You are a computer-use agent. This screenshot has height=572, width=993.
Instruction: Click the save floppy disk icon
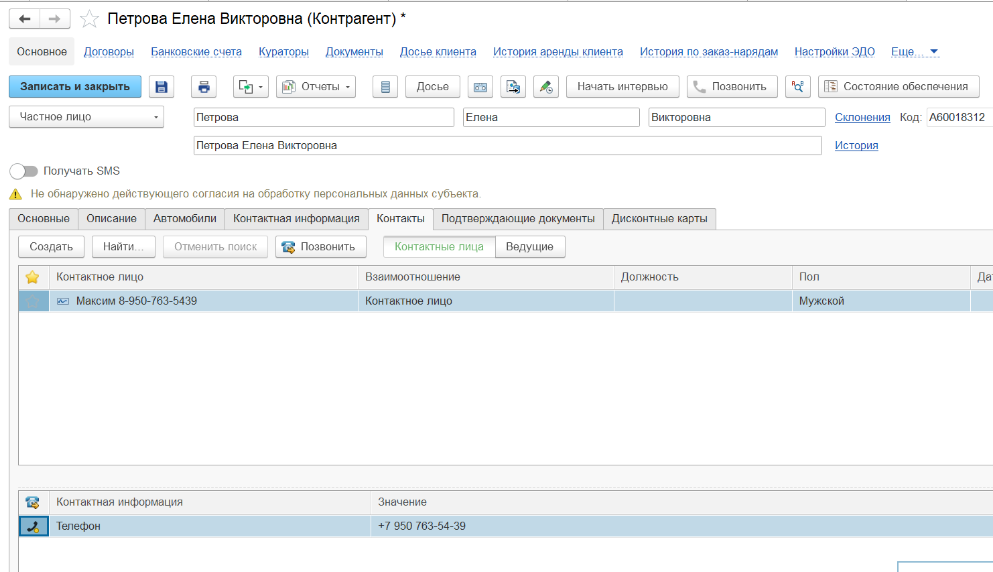coord(161,87)
